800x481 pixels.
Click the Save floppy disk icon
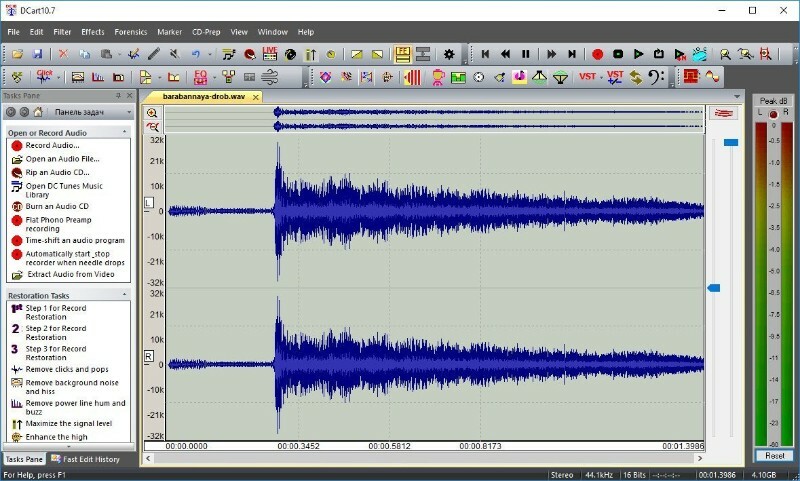pyautogui.click(x=37, y=54)
